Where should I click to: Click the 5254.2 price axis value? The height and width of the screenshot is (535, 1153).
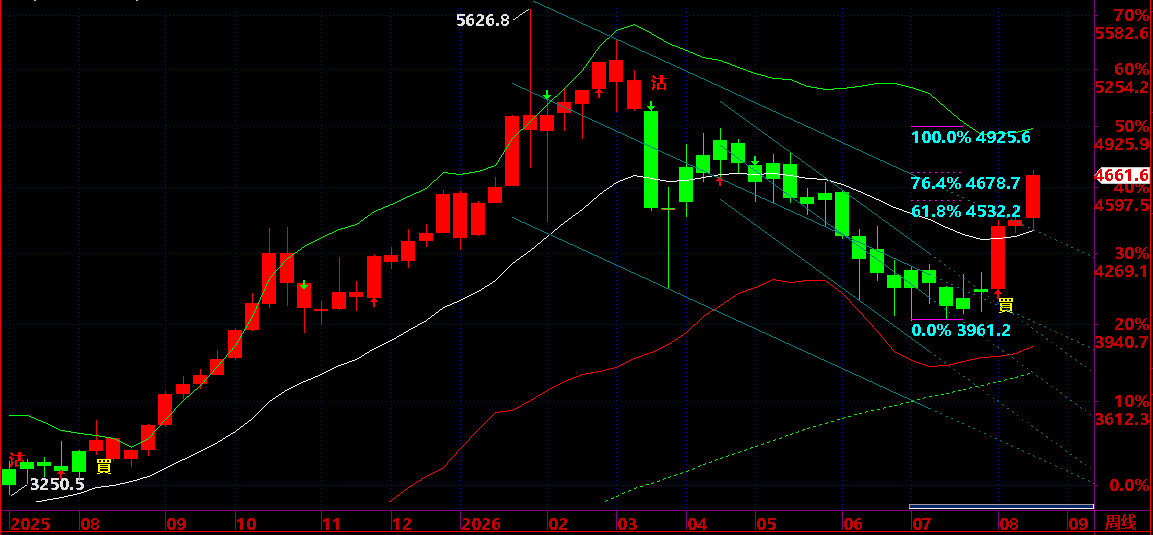coord(1121,87)
